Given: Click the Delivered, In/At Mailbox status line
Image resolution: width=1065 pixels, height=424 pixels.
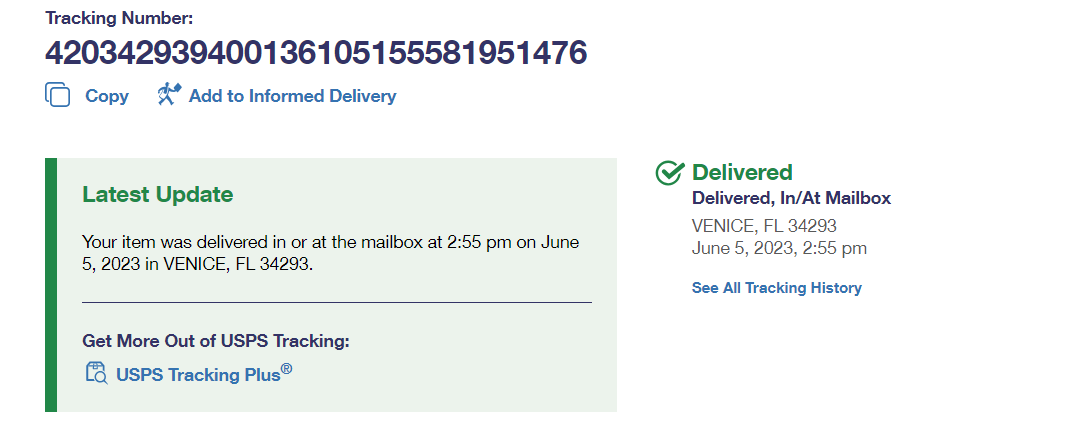Looking at the screenshot, I should 791,198.
